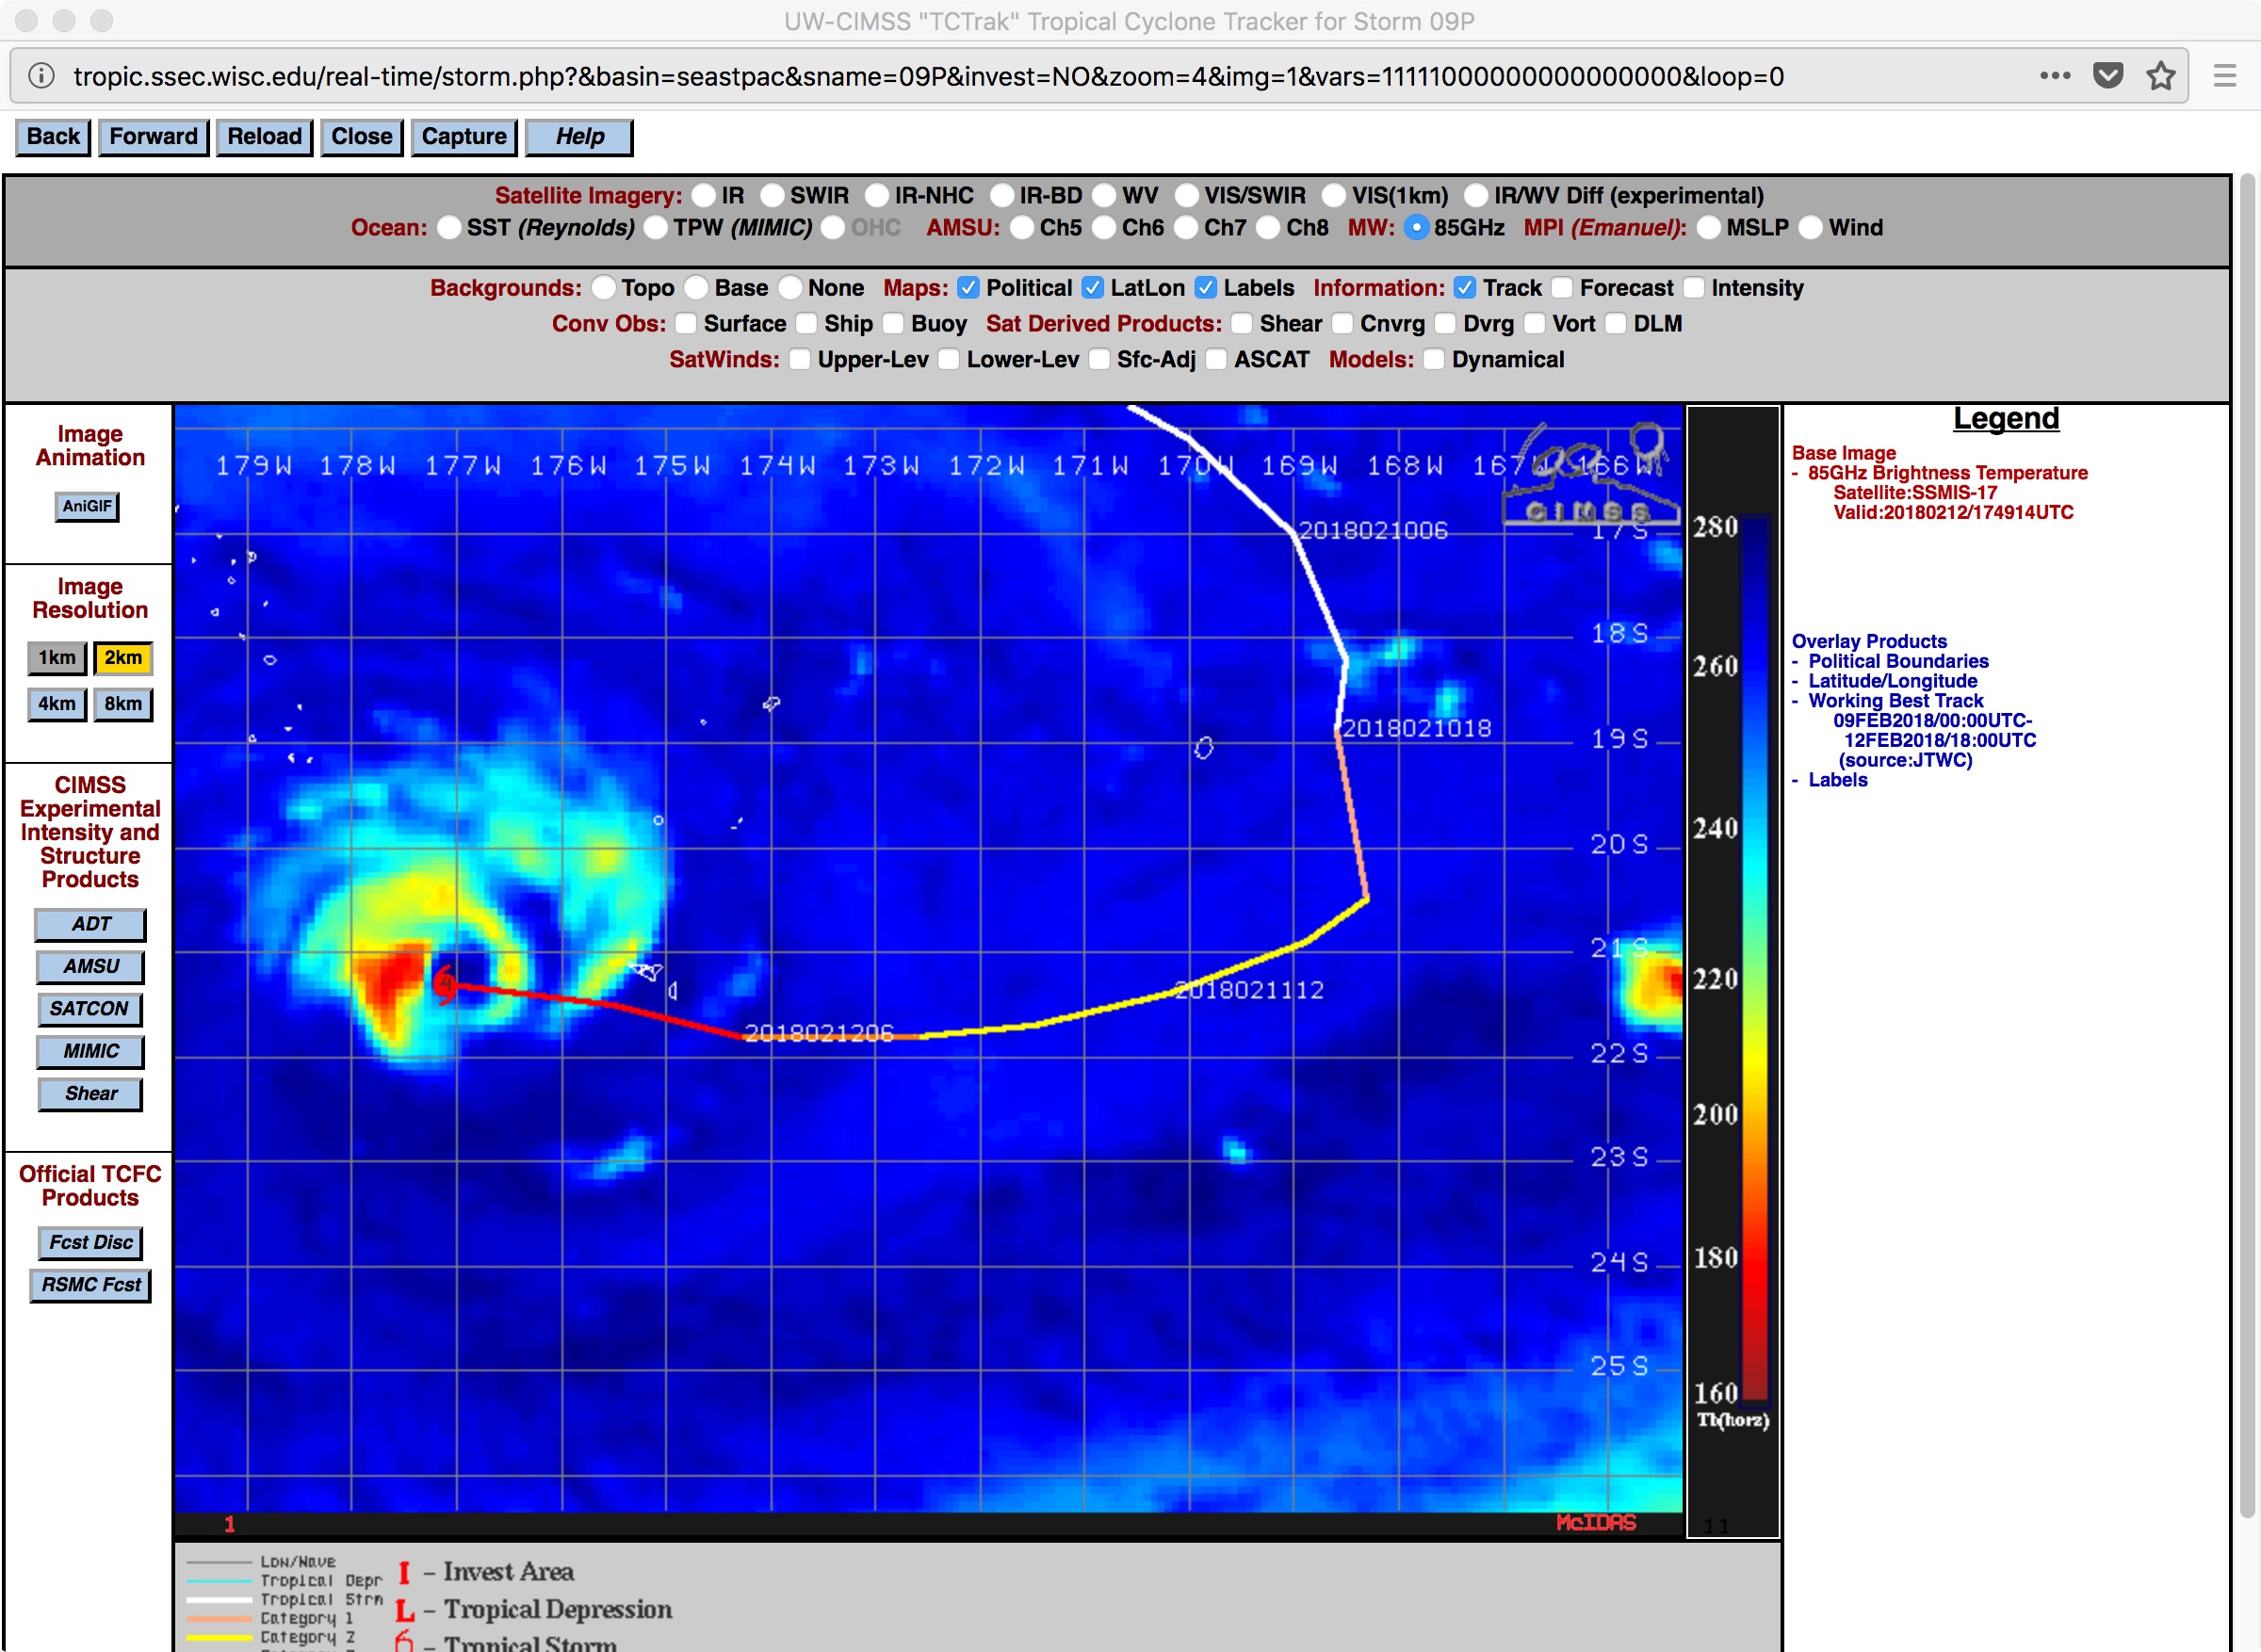Select the IR satellite imagery radio
This screenshot has height=1652, width=2261.
pyautogui.click(x=704, y=195)
